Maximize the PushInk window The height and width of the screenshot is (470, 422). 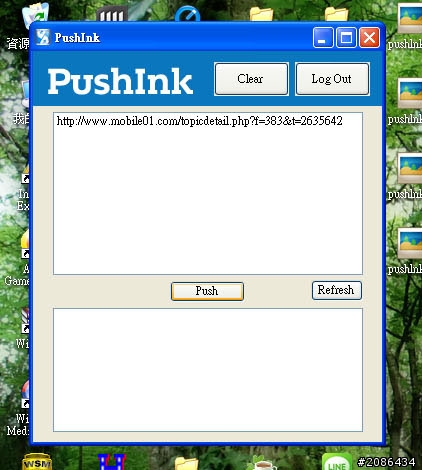pos(346,37)
